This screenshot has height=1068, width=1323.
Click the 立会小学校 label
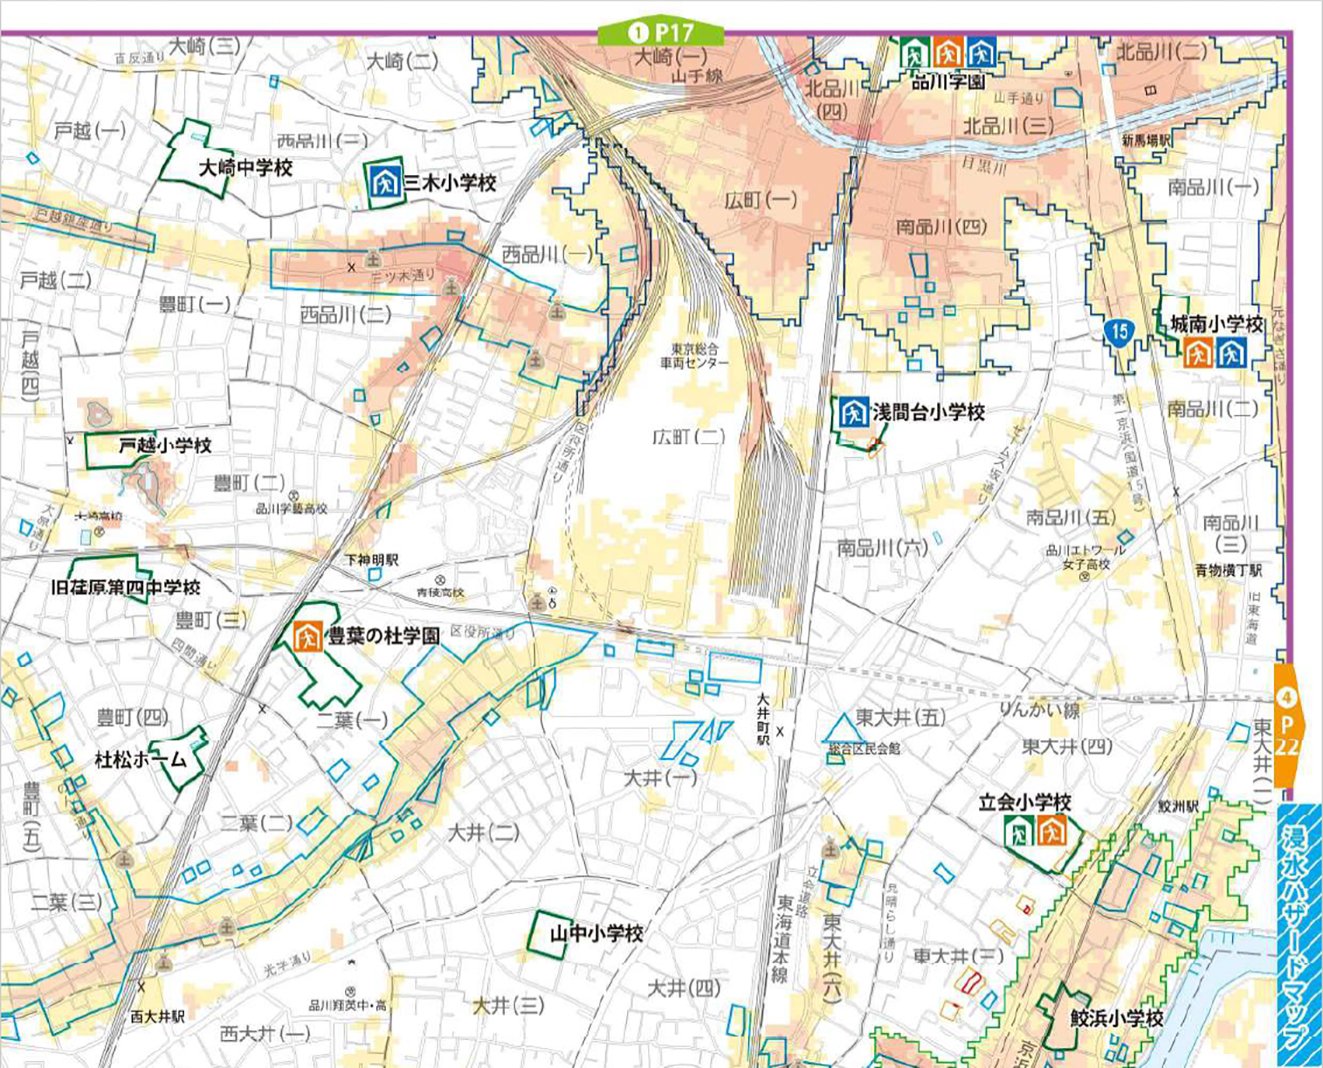pos(1025,802)
